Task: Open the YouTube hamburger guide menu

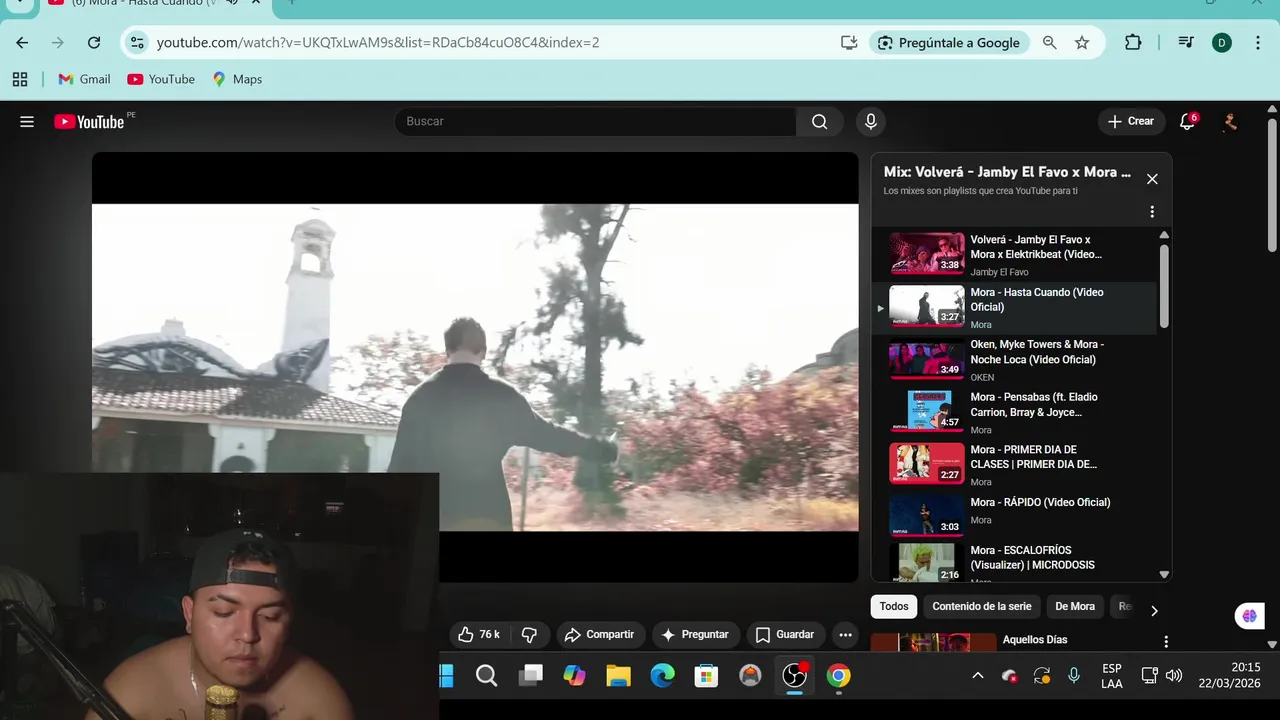Action: pyautogui.click(x=27, y=121)
